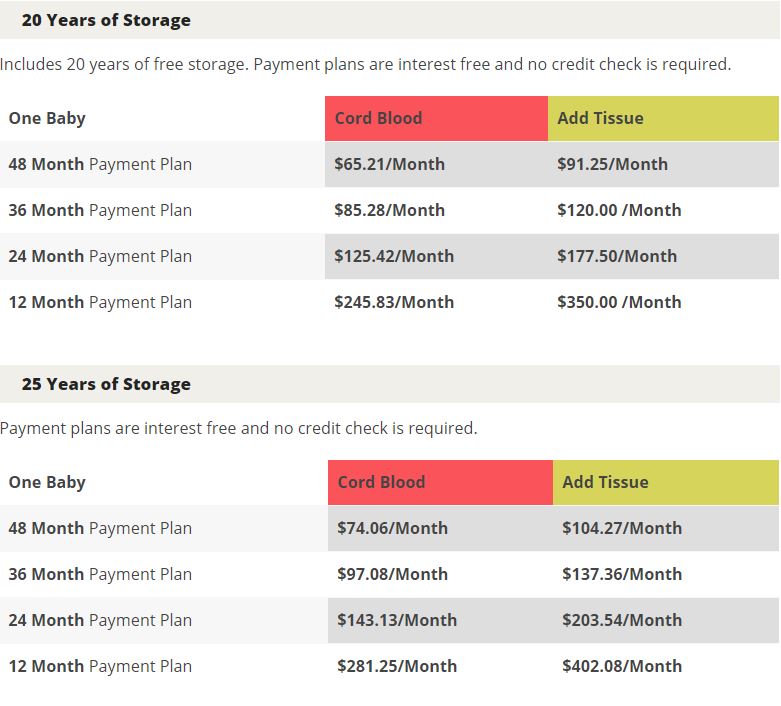Click the $74.06/Month price cell
Image resolution: width=781 pixels, height=706 pixels.
pyautogui.click(x=440, y=528)
